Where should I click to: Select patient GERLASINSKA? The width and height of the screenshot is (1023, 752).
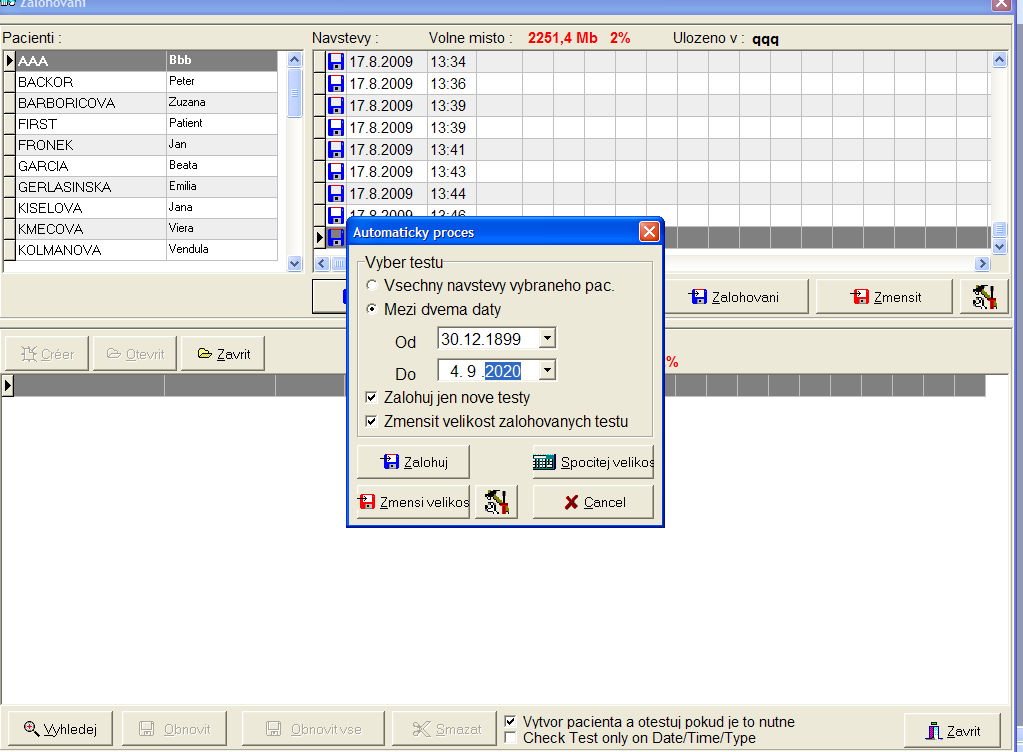[x=147, y=187]
